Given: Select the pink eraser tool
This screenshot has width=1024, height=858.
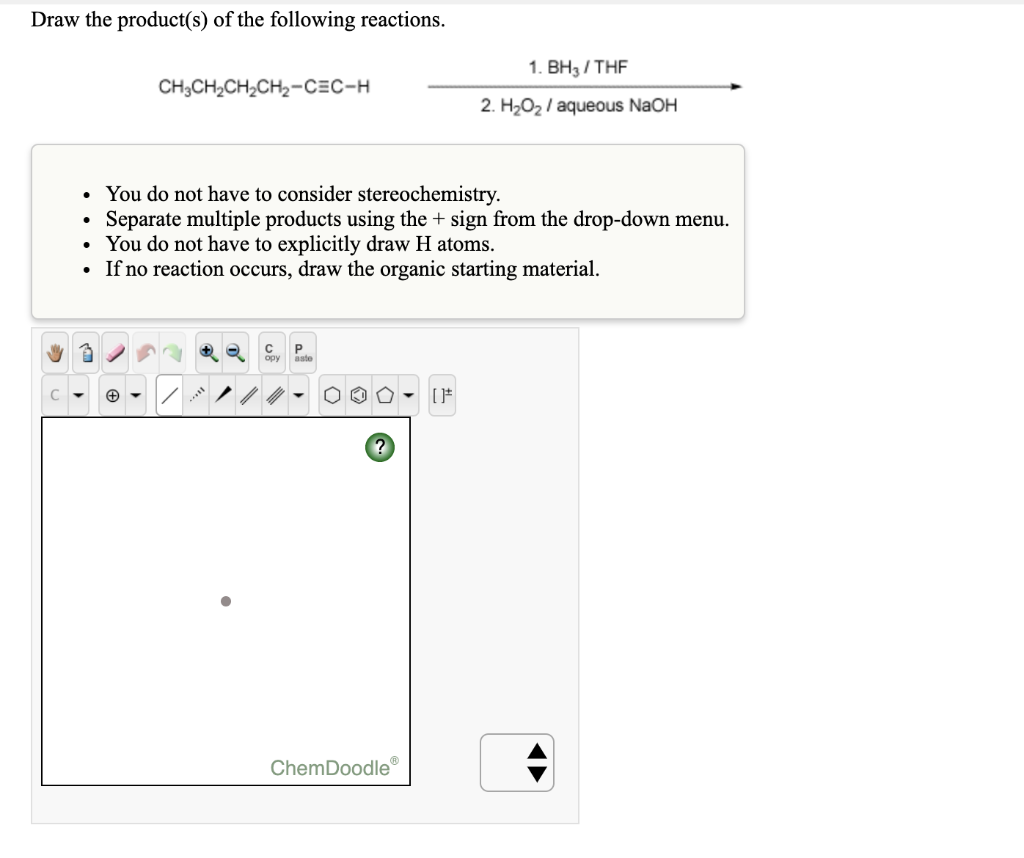Looking at the screenshot, I should 115,351.
